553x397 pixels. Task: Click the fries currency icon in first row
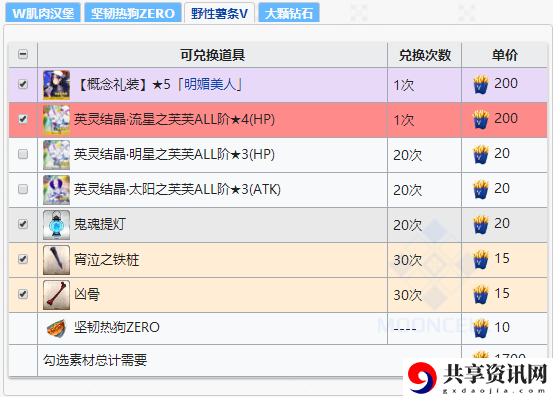[481, 85]
